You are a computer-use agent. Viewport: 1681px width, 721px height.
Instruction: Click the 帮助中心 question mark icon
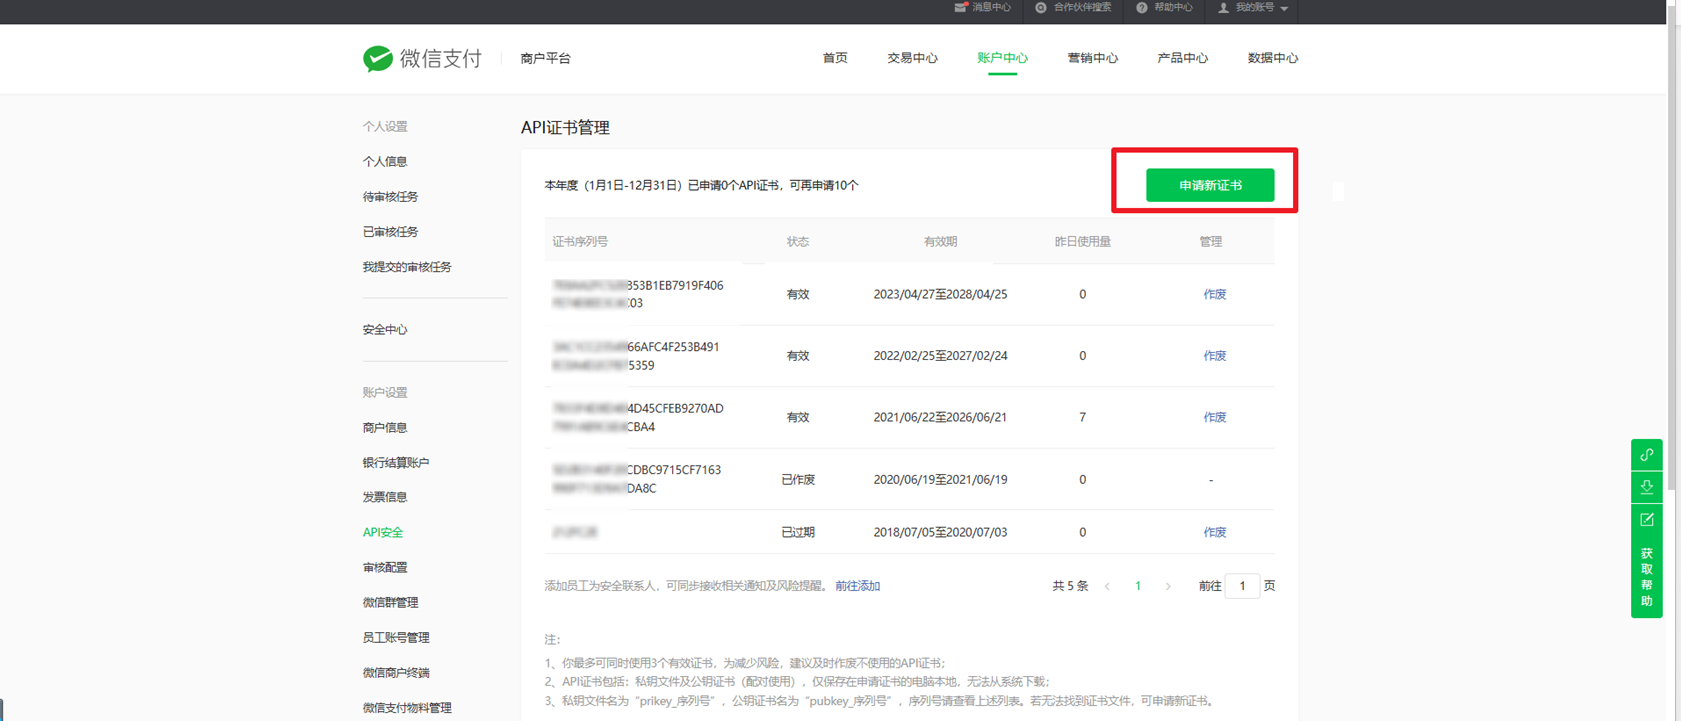click(1142, 7)
